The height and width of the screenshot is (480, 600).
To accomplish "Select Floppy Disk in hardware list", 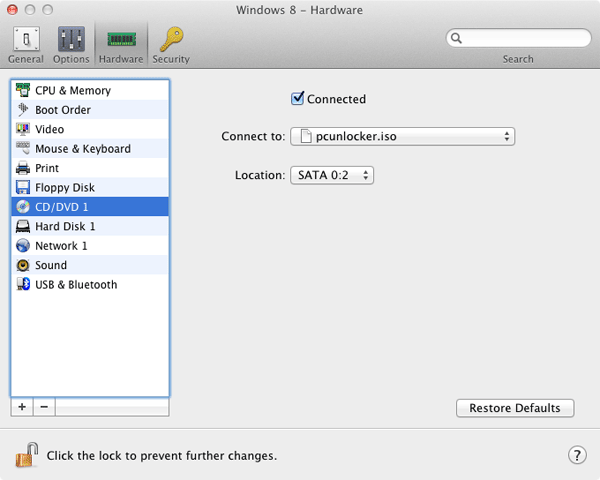I will click(x=90, y=188).
